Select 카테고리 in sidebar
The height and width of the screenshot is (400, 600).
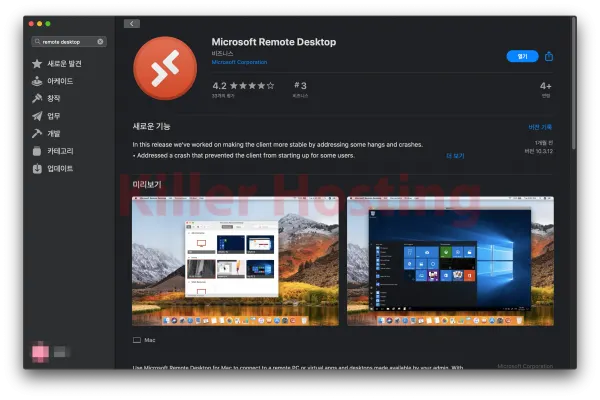(x=60, y=151)
